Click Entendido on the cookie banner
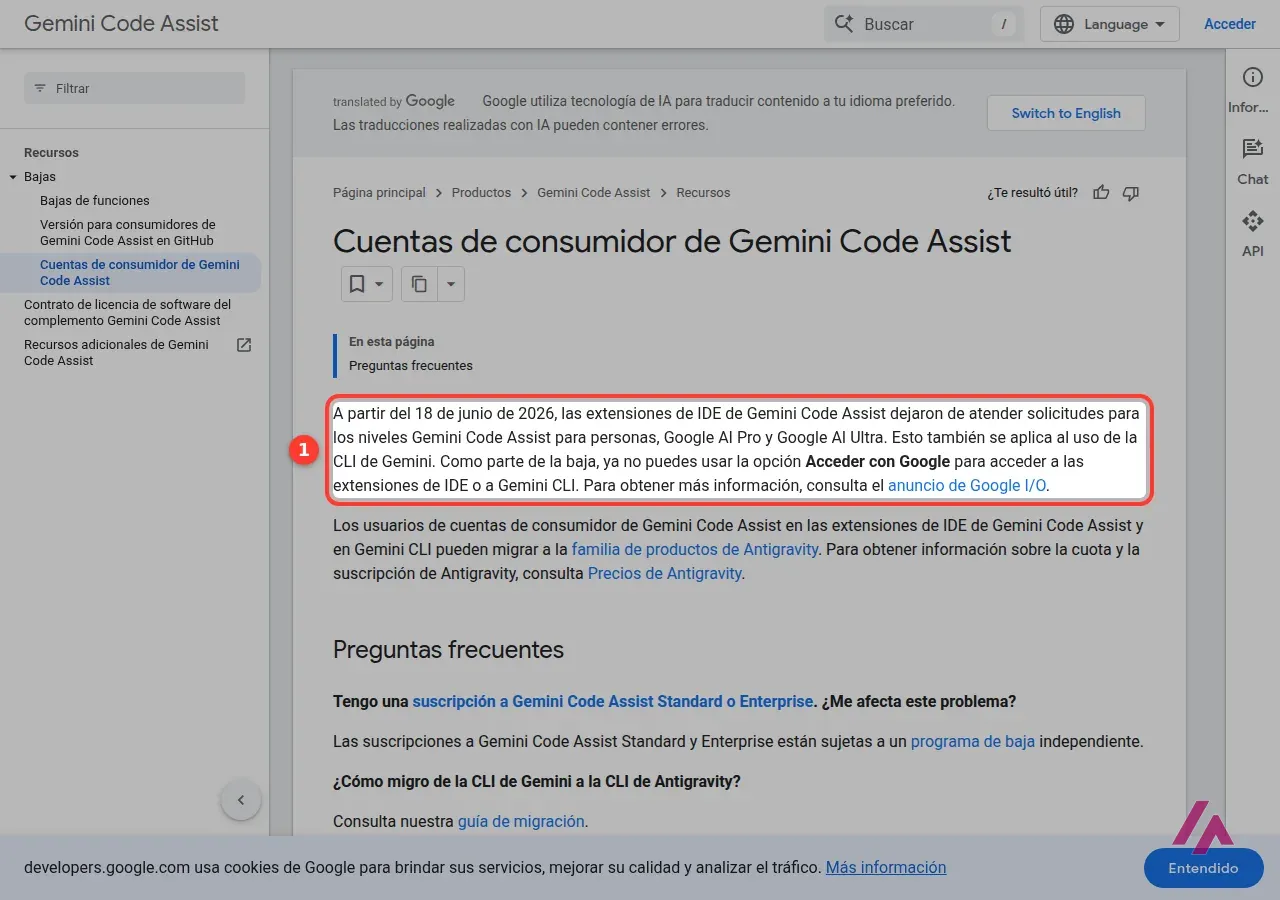Viewport: 1280px width, 900px height. 1203,868
